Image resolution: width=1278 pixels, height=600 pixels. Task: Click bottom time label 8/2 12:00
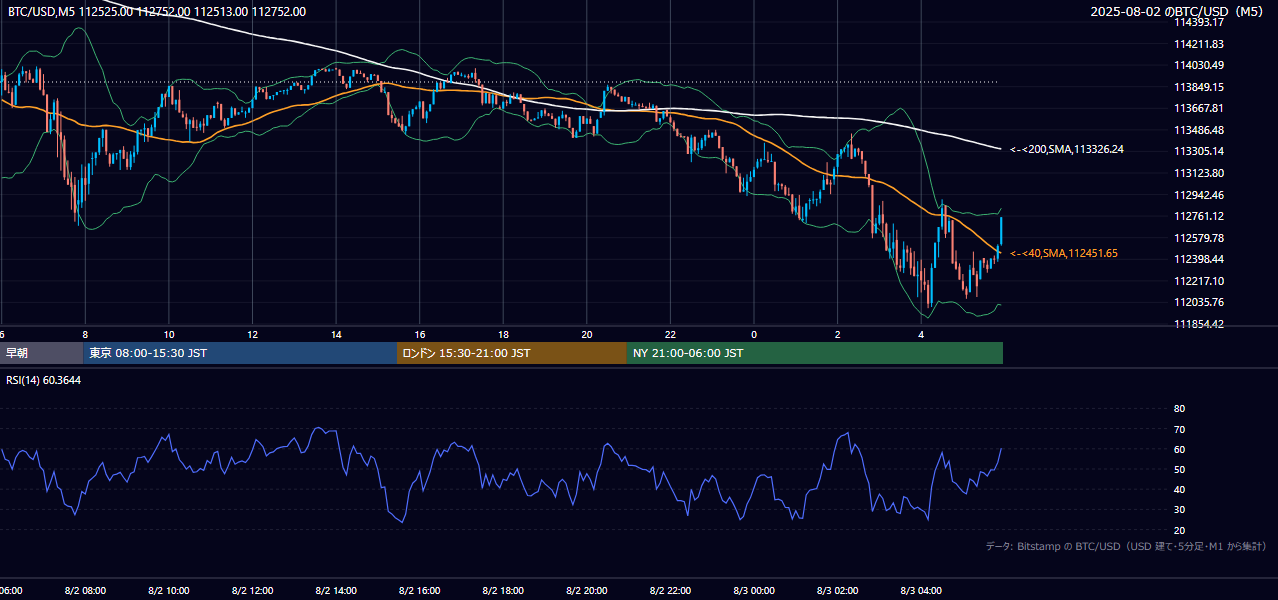253,591
